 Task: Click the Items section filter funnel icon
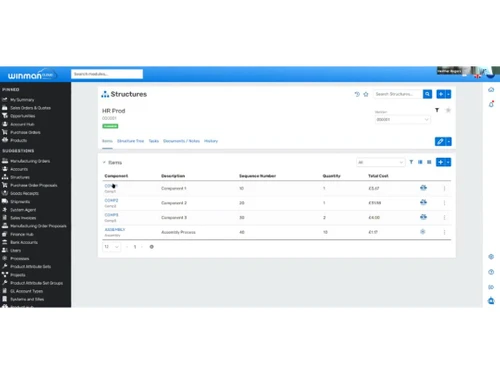[x=411, y=162]
